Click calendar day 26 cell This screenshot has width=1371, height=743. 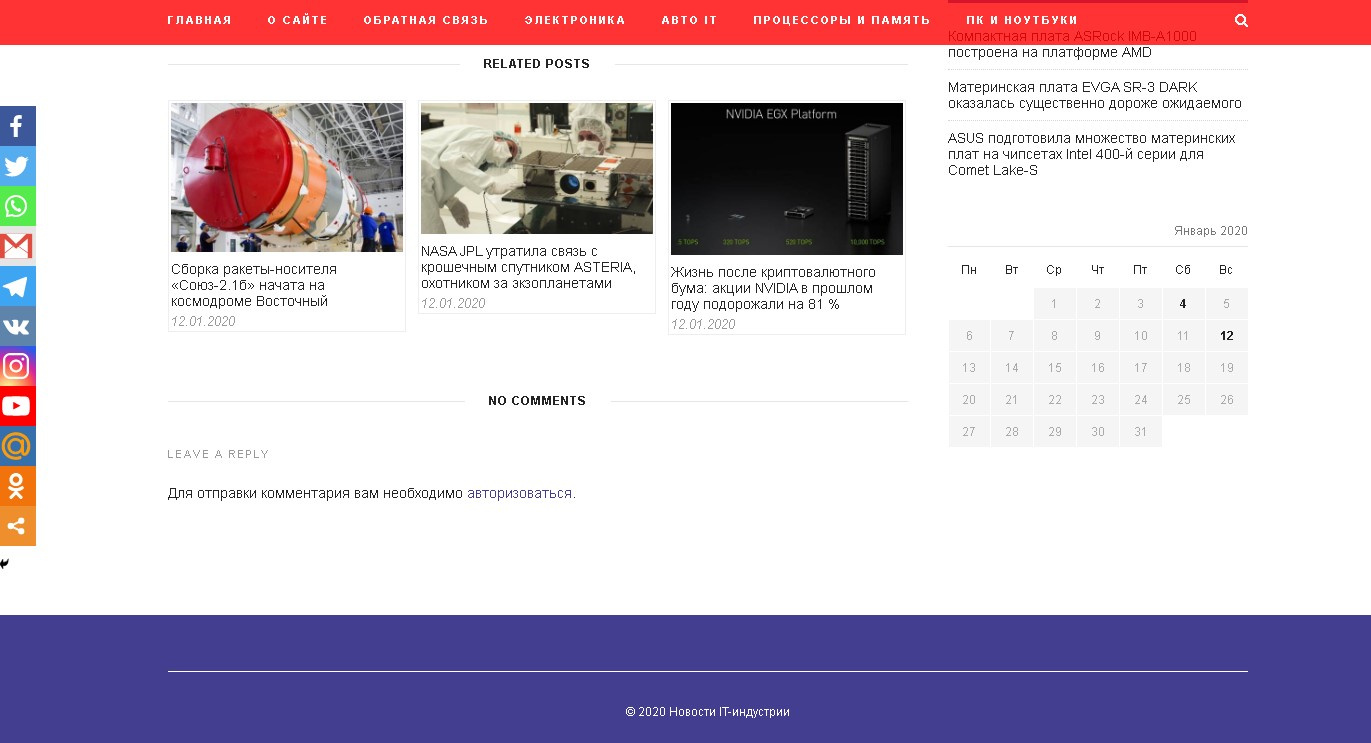coord(1227,400)
